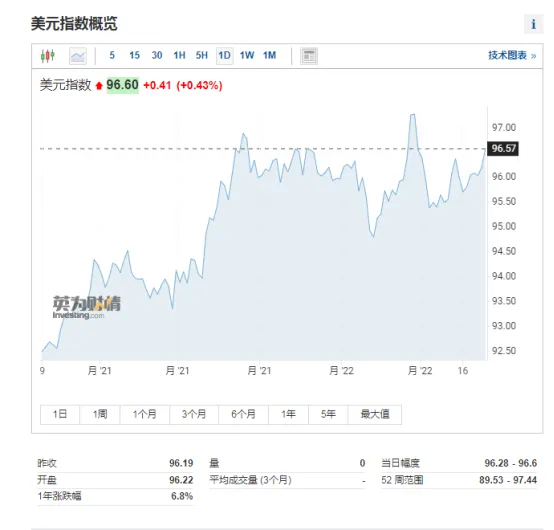The image size is (554, 530).
Task: Switch interval to 1W
Action: (247, 55)
